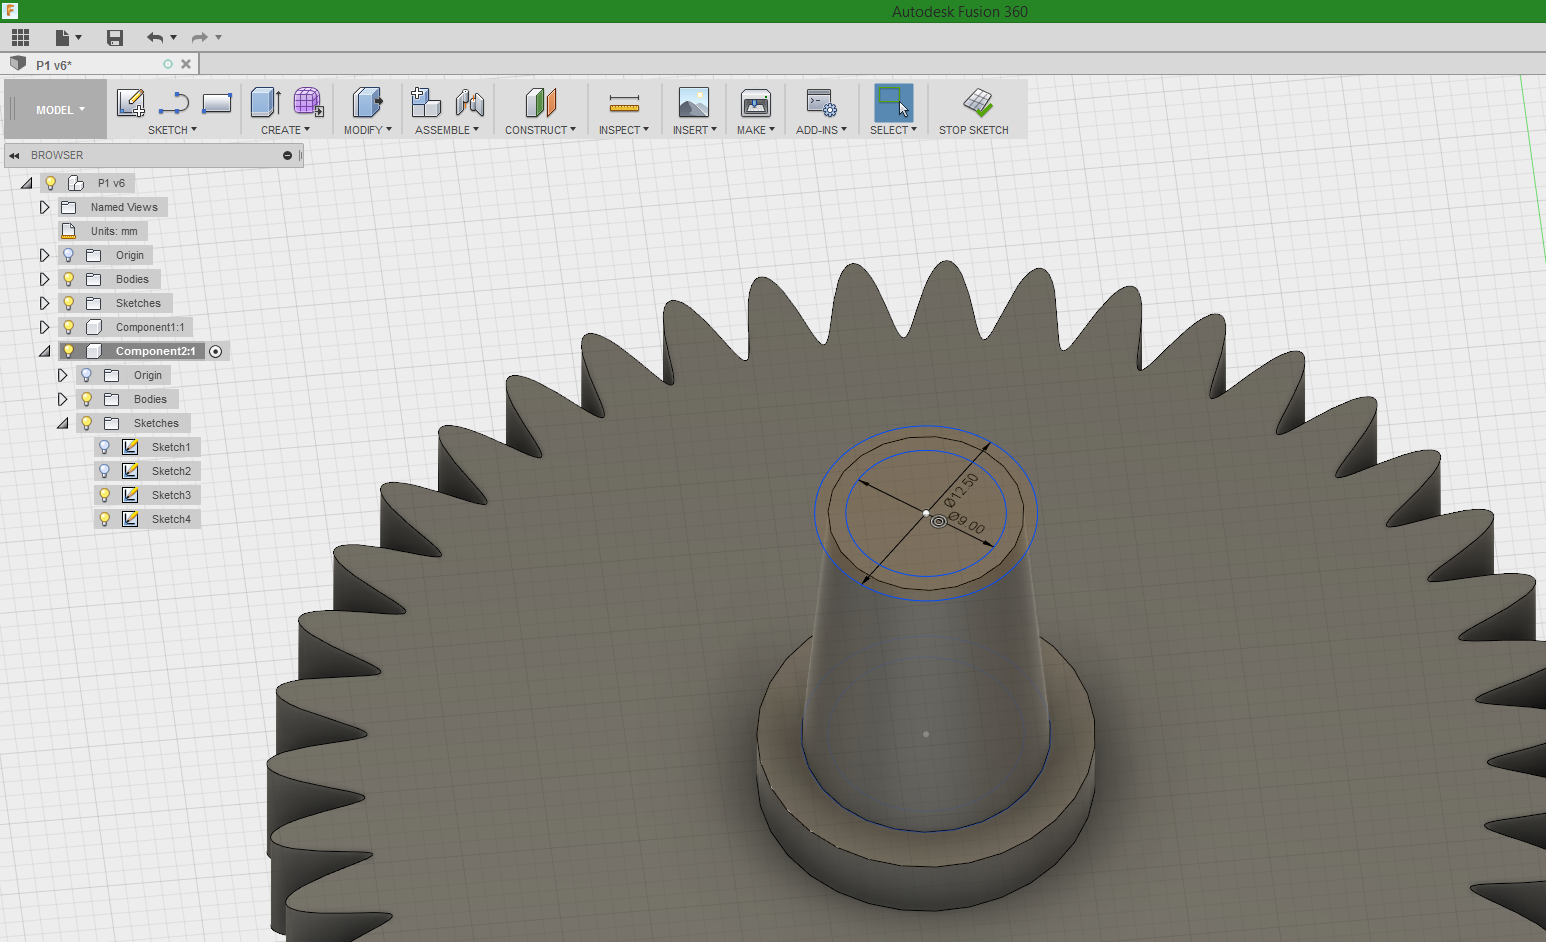Open the MODIFY menu
1546x942 pixels.
pyautogui.click(x=367, y=130)
